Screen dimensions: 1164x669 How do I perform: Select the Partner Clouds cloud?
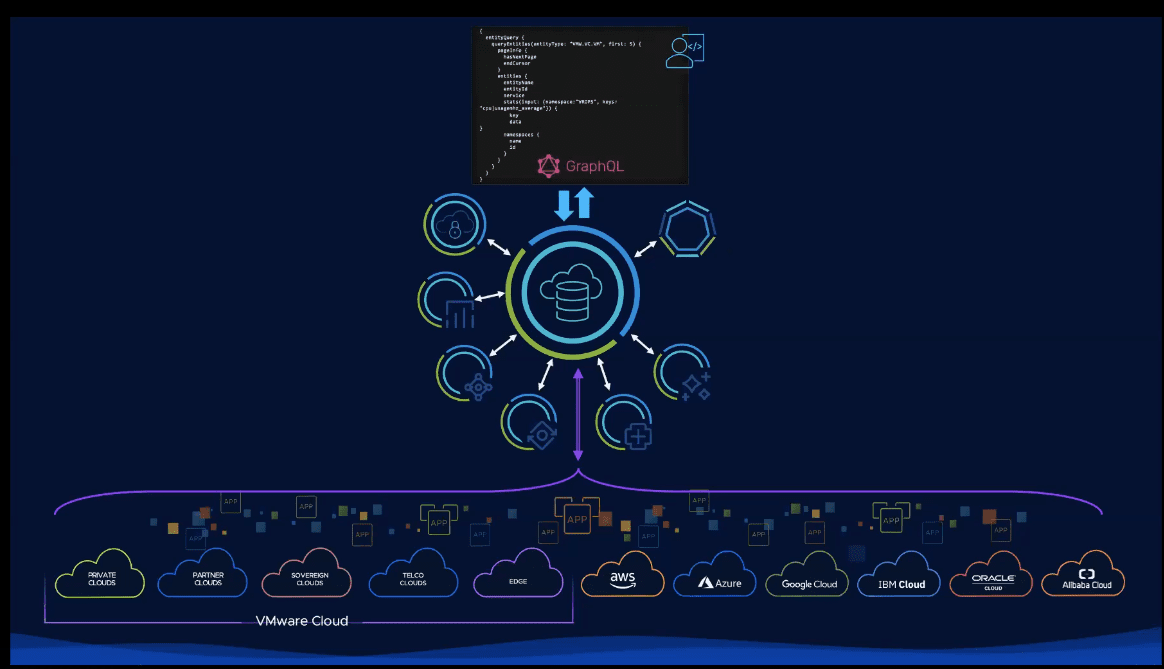[203, 574]
